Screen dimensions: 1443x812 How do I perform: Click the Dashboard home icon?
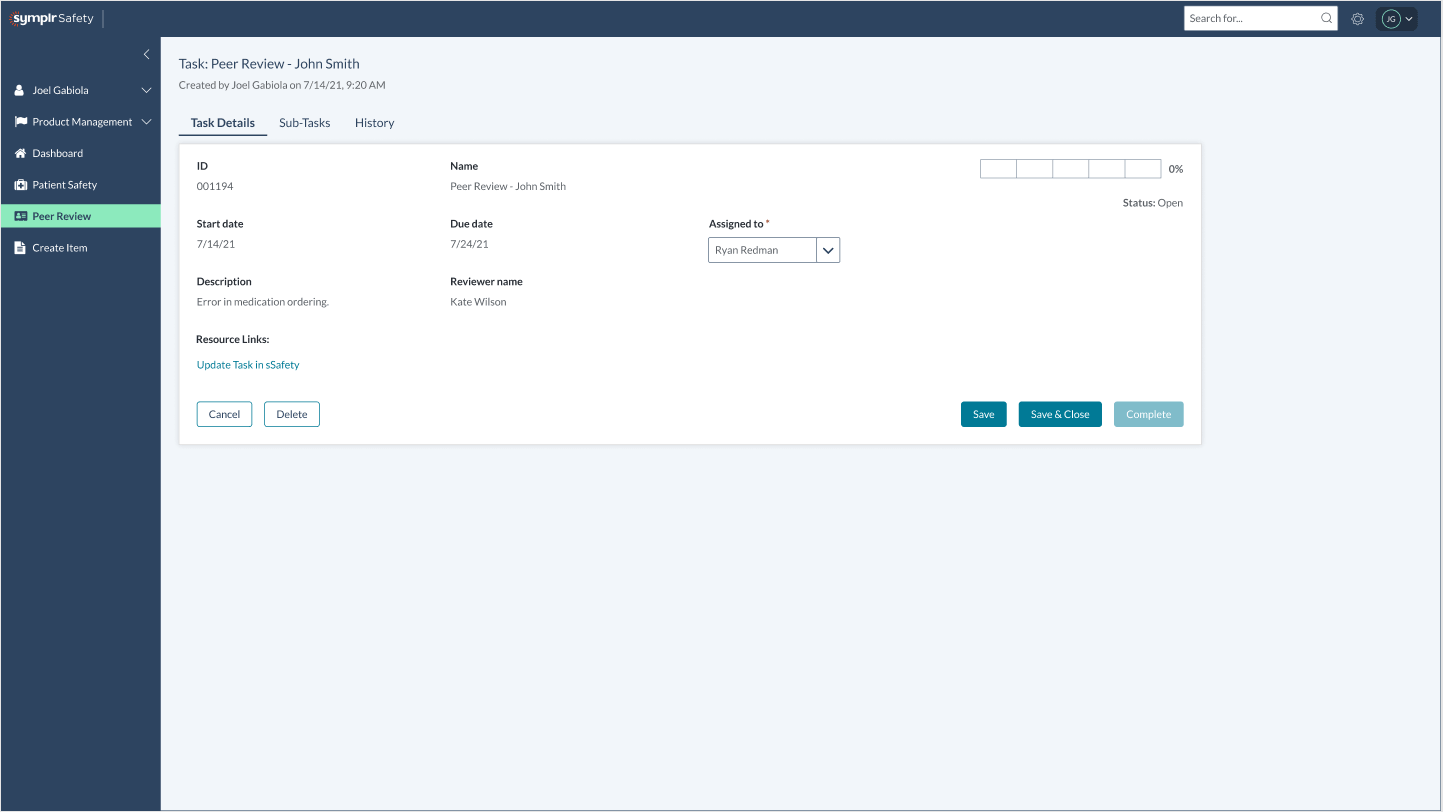point(20,153)
